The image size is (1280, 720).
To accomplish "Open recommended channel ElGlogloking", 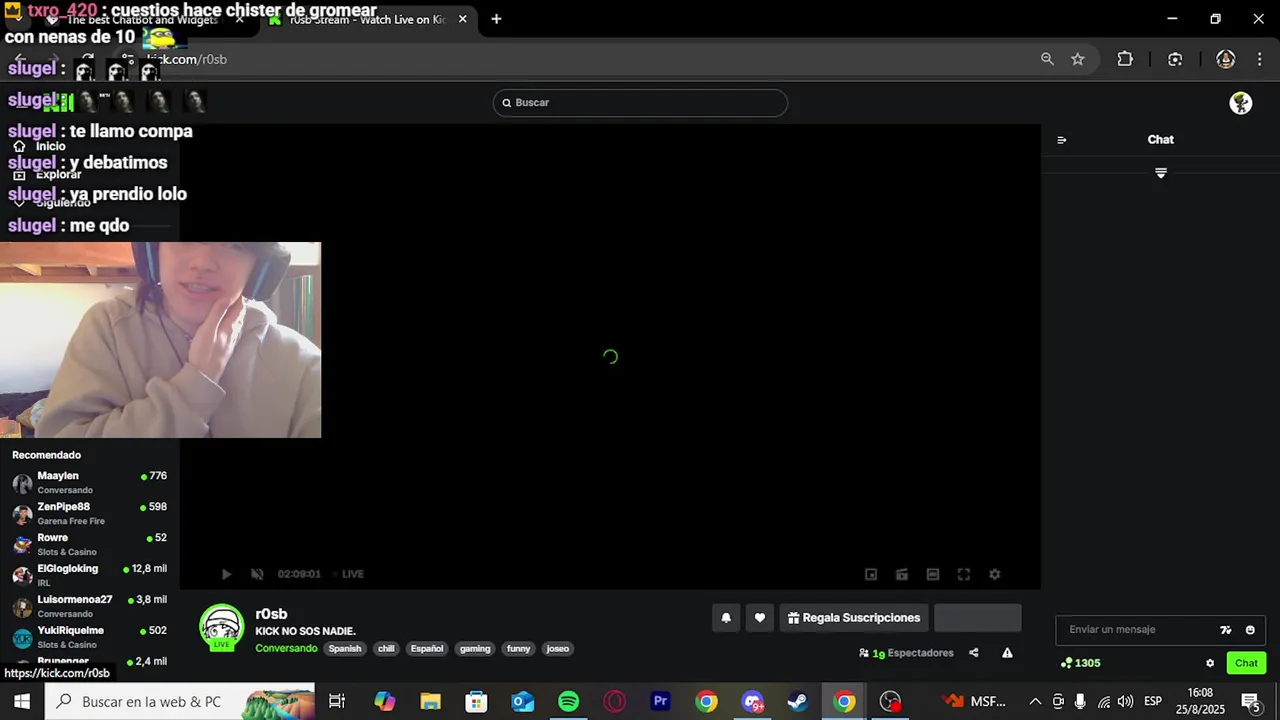I will (x=90, y=576).
